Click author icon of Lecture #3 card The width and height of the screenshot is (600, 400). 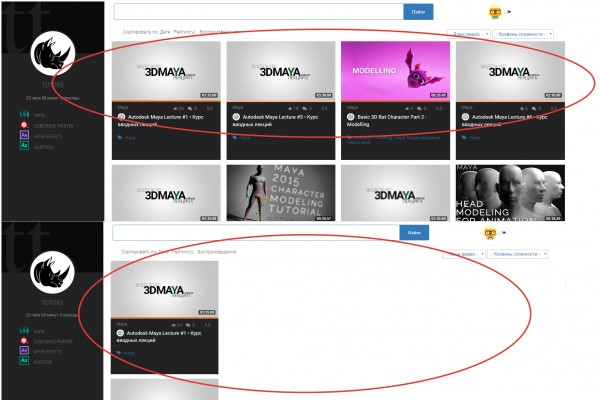click(x=236, y=117)
